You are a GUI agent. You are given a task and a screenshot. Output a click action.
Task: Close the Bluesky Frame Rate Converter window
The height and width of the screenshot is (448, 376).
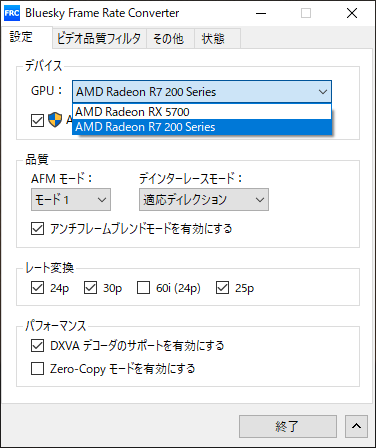[x=352, y=13]
